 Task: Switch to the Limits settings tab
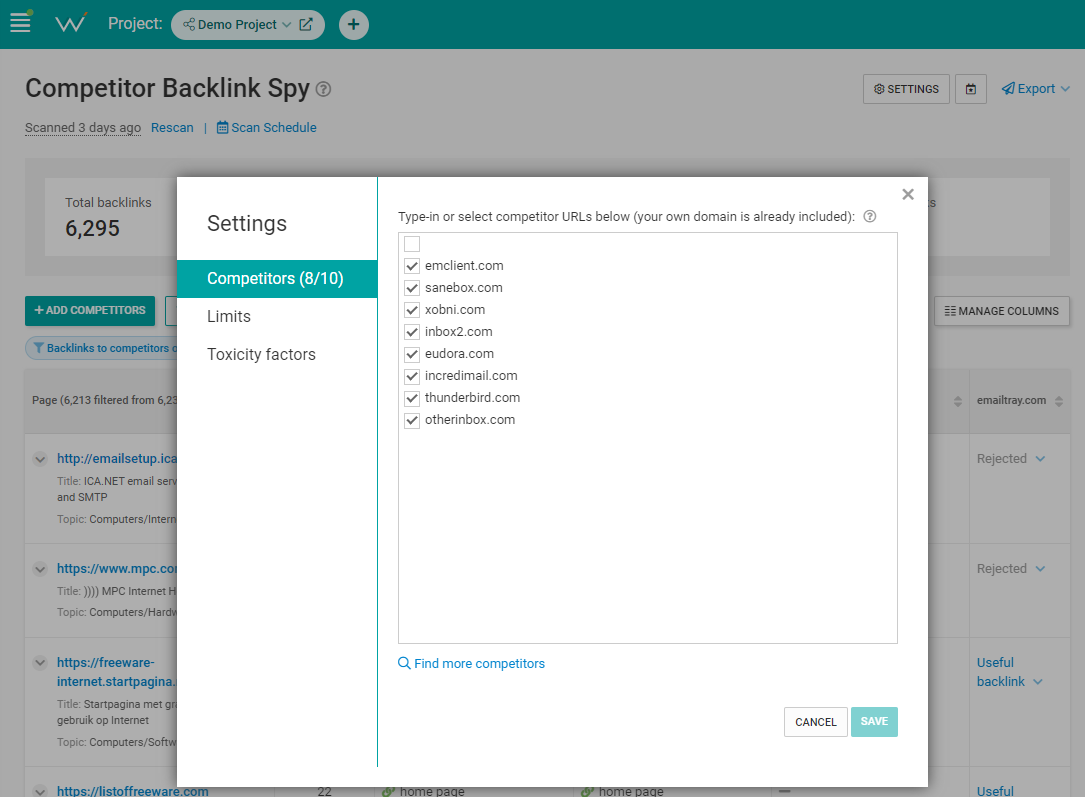(229, 316)
